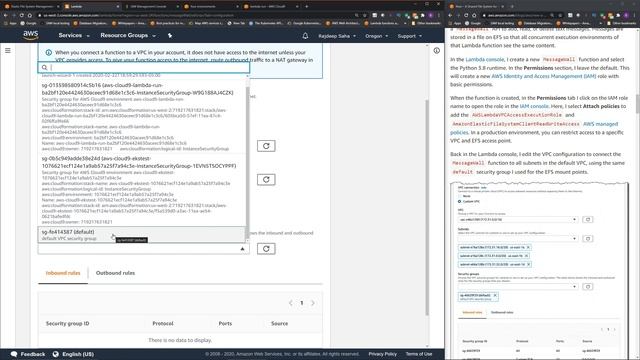
Task: Switch to the Elastic File System browser tab
Action: pos(32,7)
